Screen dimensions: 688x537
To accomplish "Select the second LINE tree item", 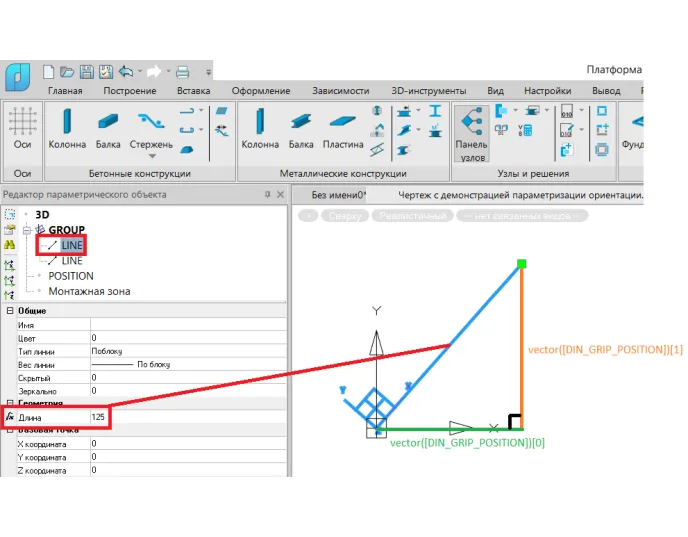I will point(72,261).
